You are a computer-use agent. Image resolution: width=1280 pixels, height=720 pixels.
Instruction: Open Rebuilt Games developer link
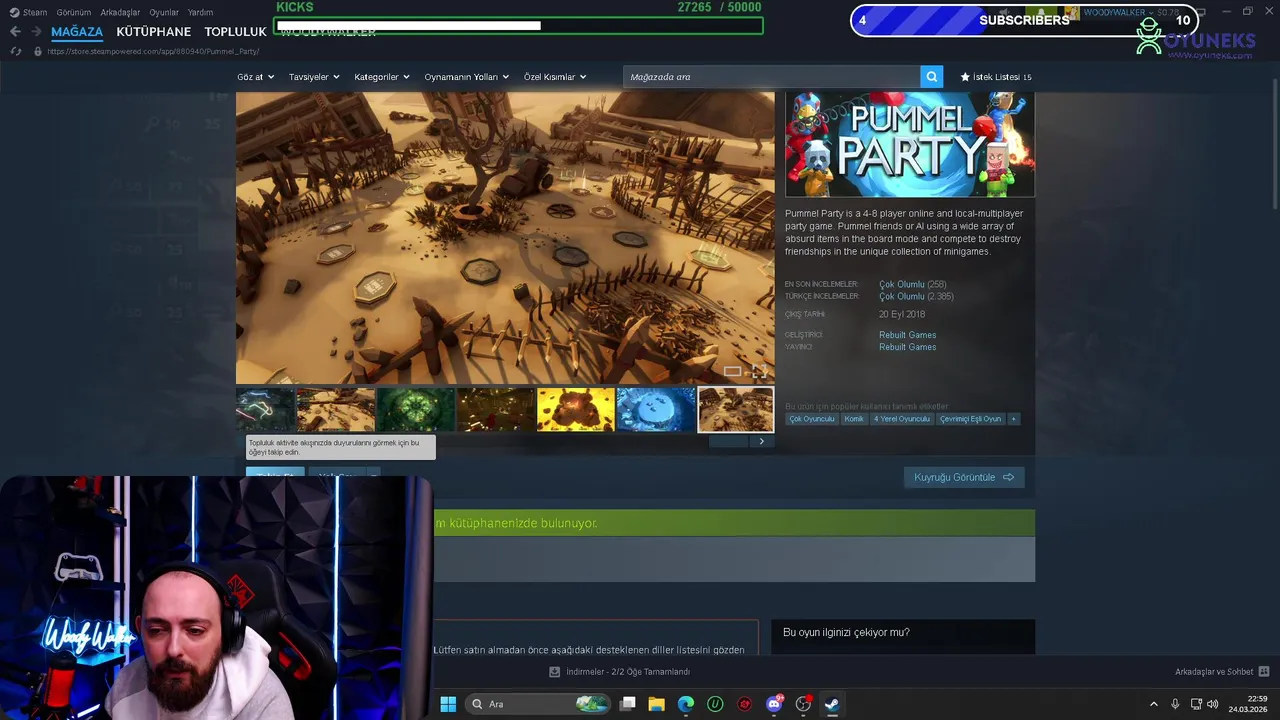tap(908, 335)
